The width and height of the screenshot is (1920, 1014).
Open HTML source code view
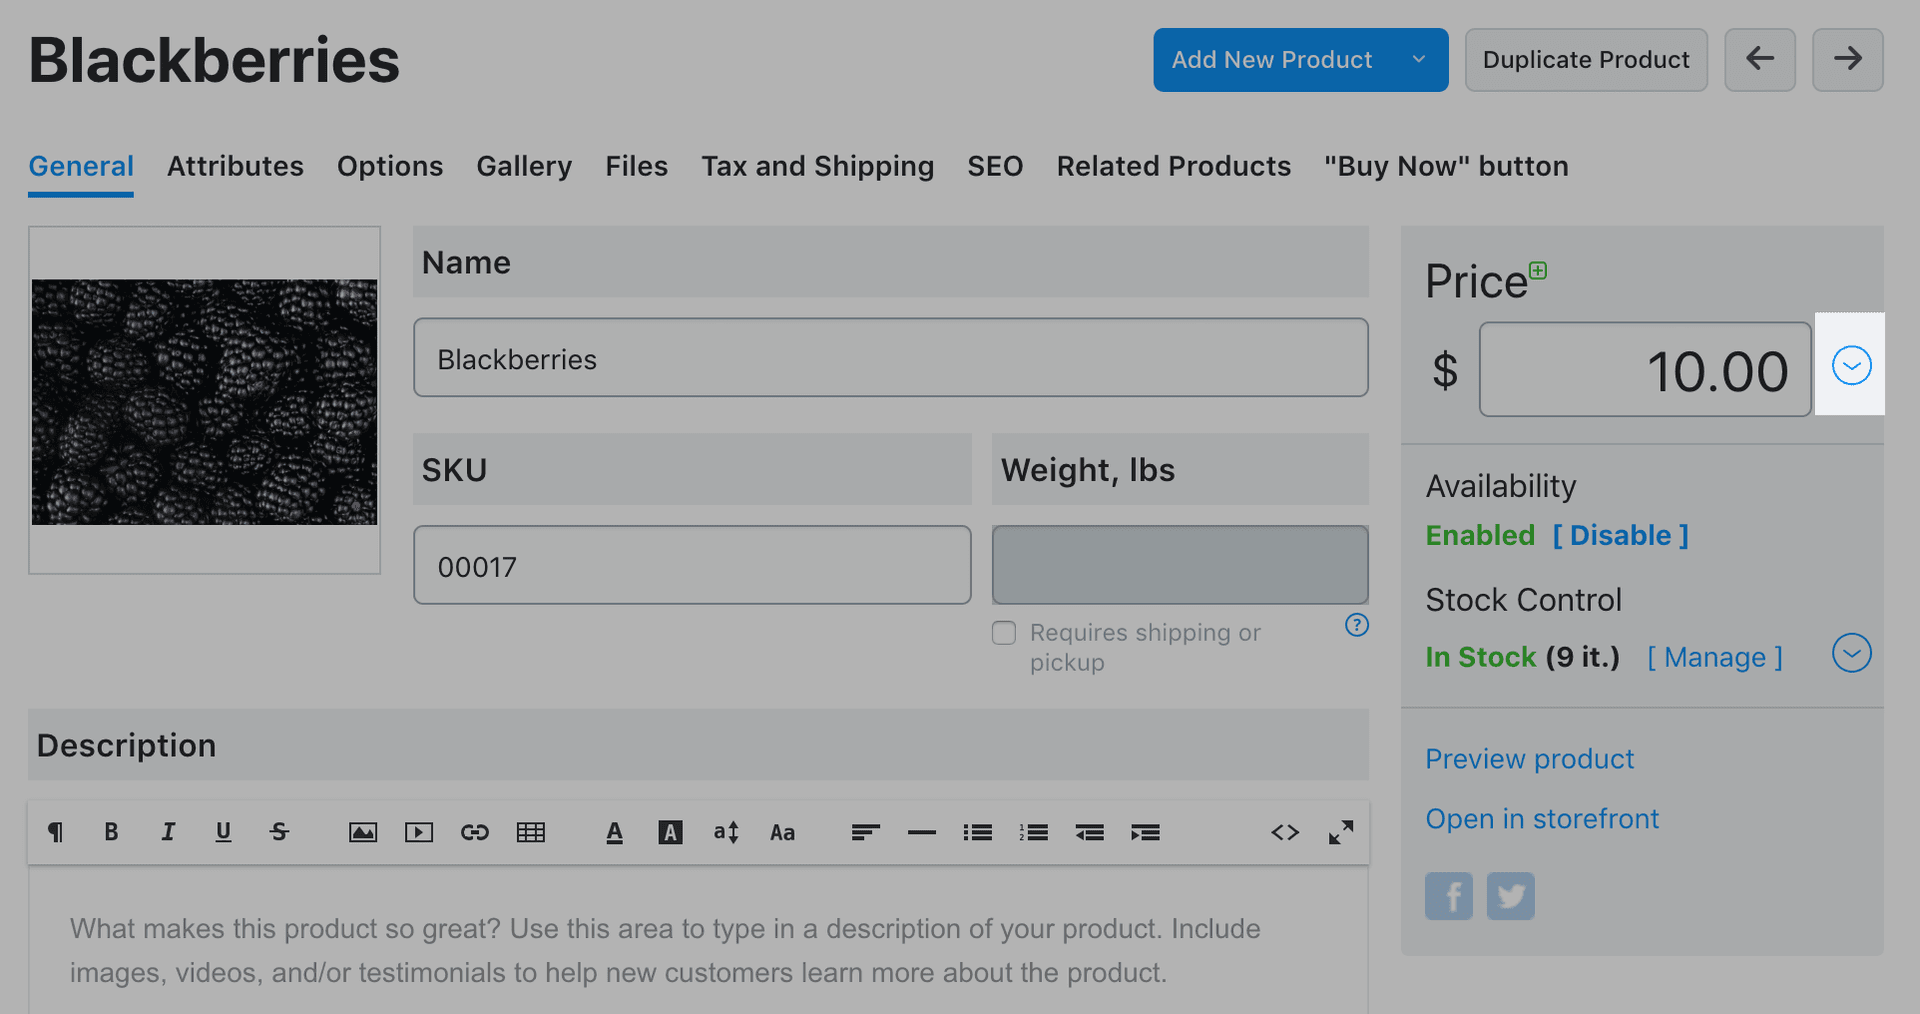click(x=1285, y=832)
